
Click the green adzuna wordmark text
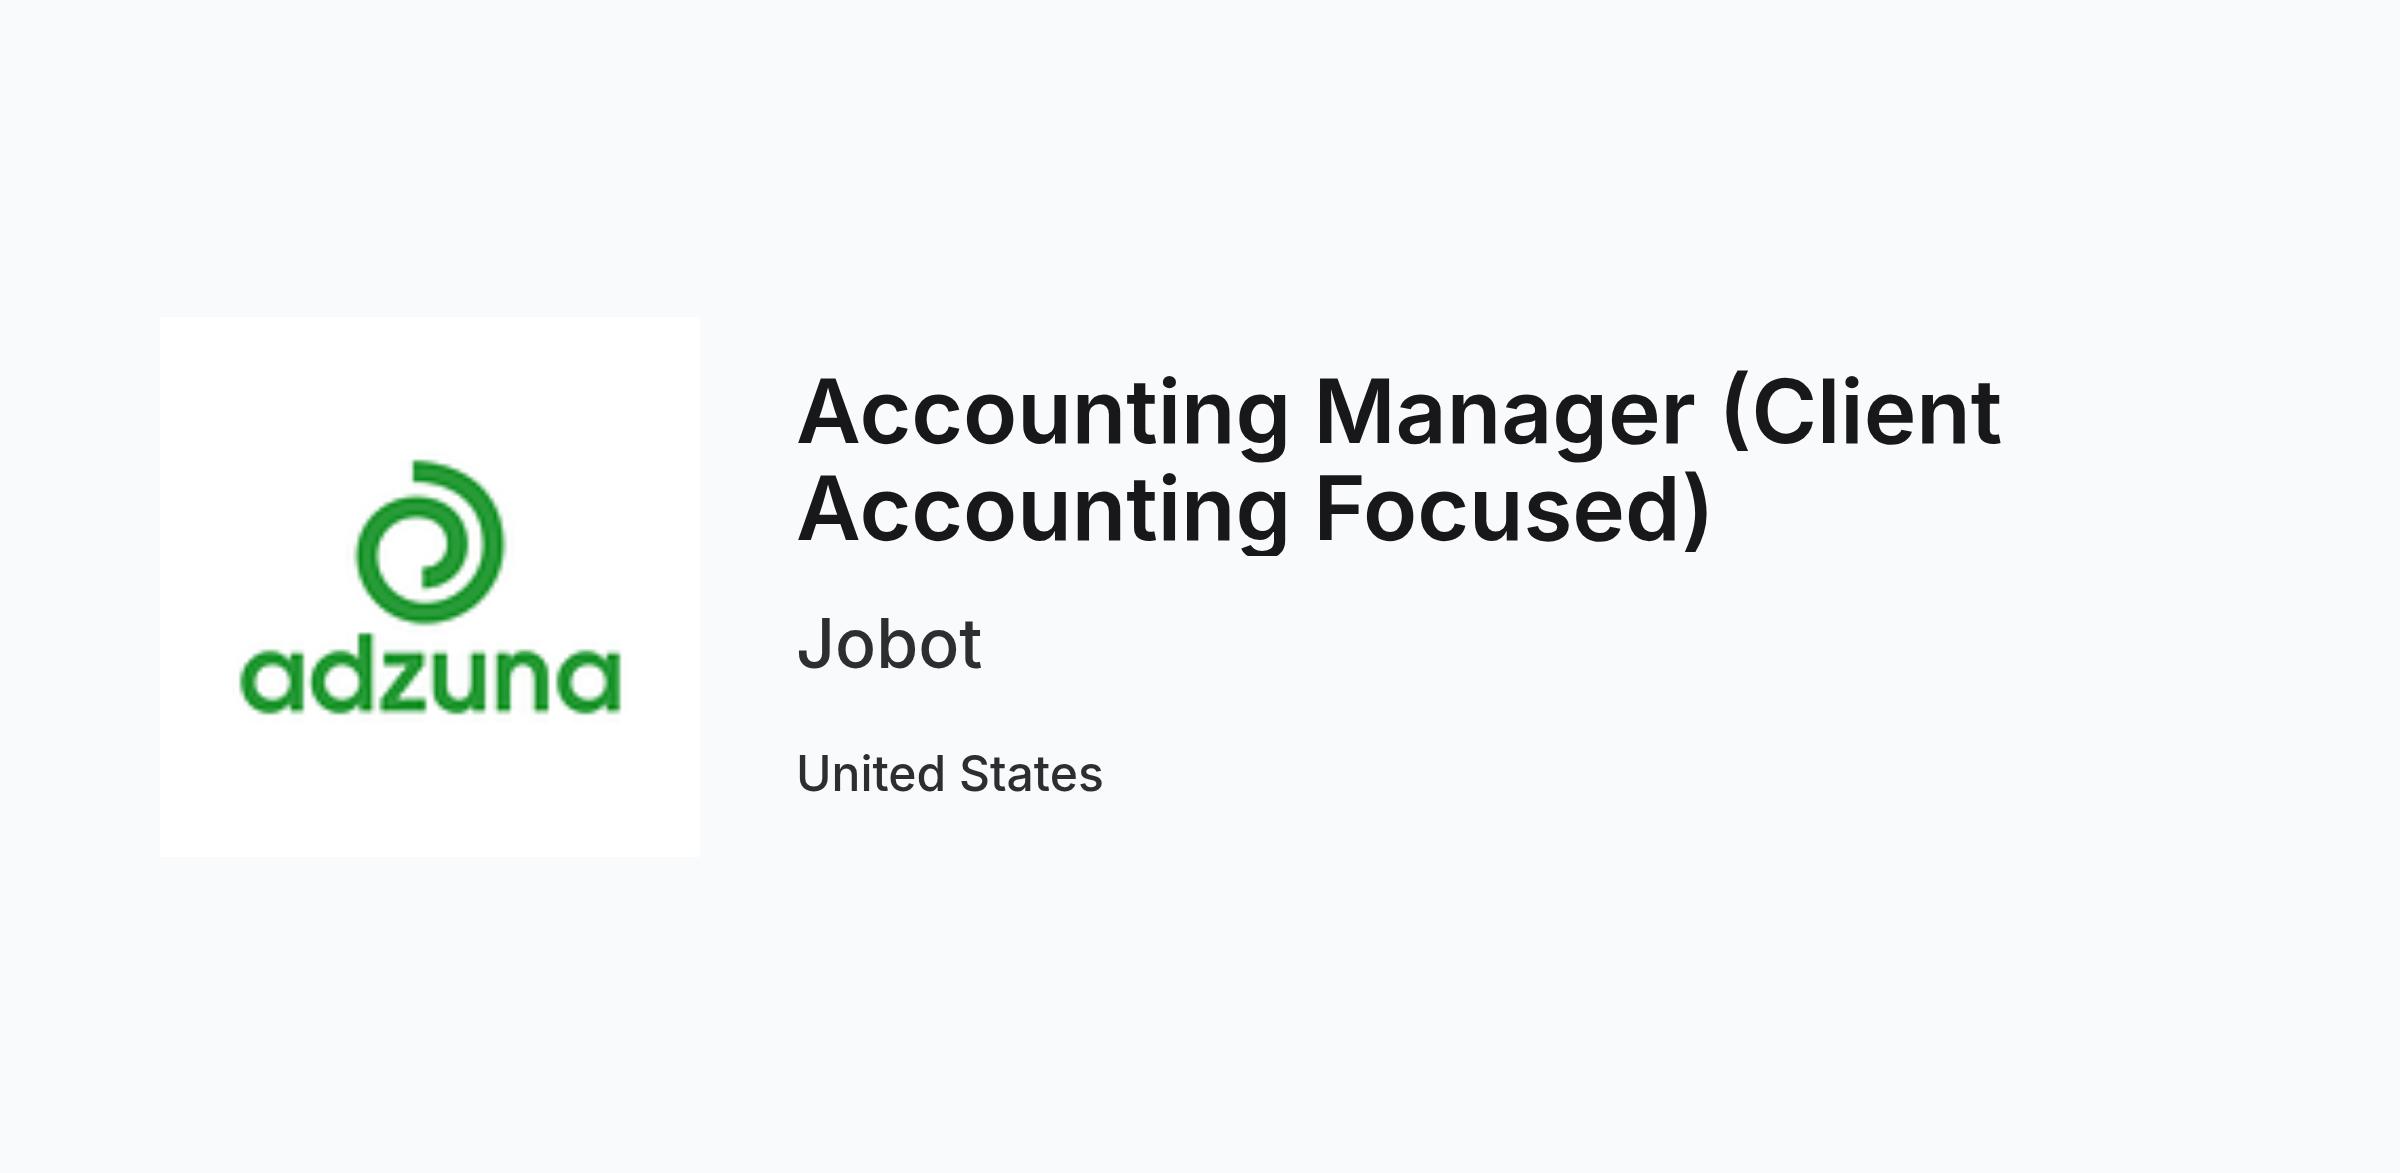click(430, 677)
